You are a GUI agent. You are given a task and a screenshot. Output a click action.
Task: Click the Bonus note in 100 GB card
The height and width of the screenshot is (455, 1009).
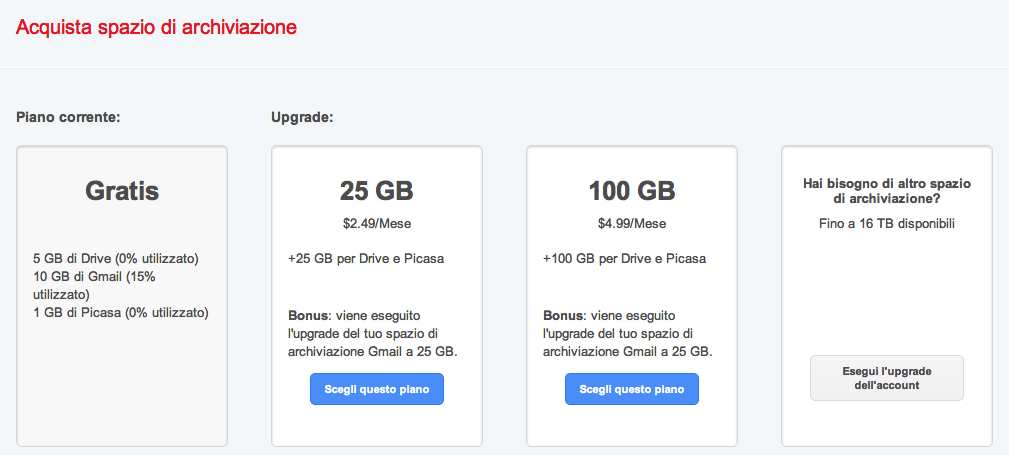click(x=628, y=332)
